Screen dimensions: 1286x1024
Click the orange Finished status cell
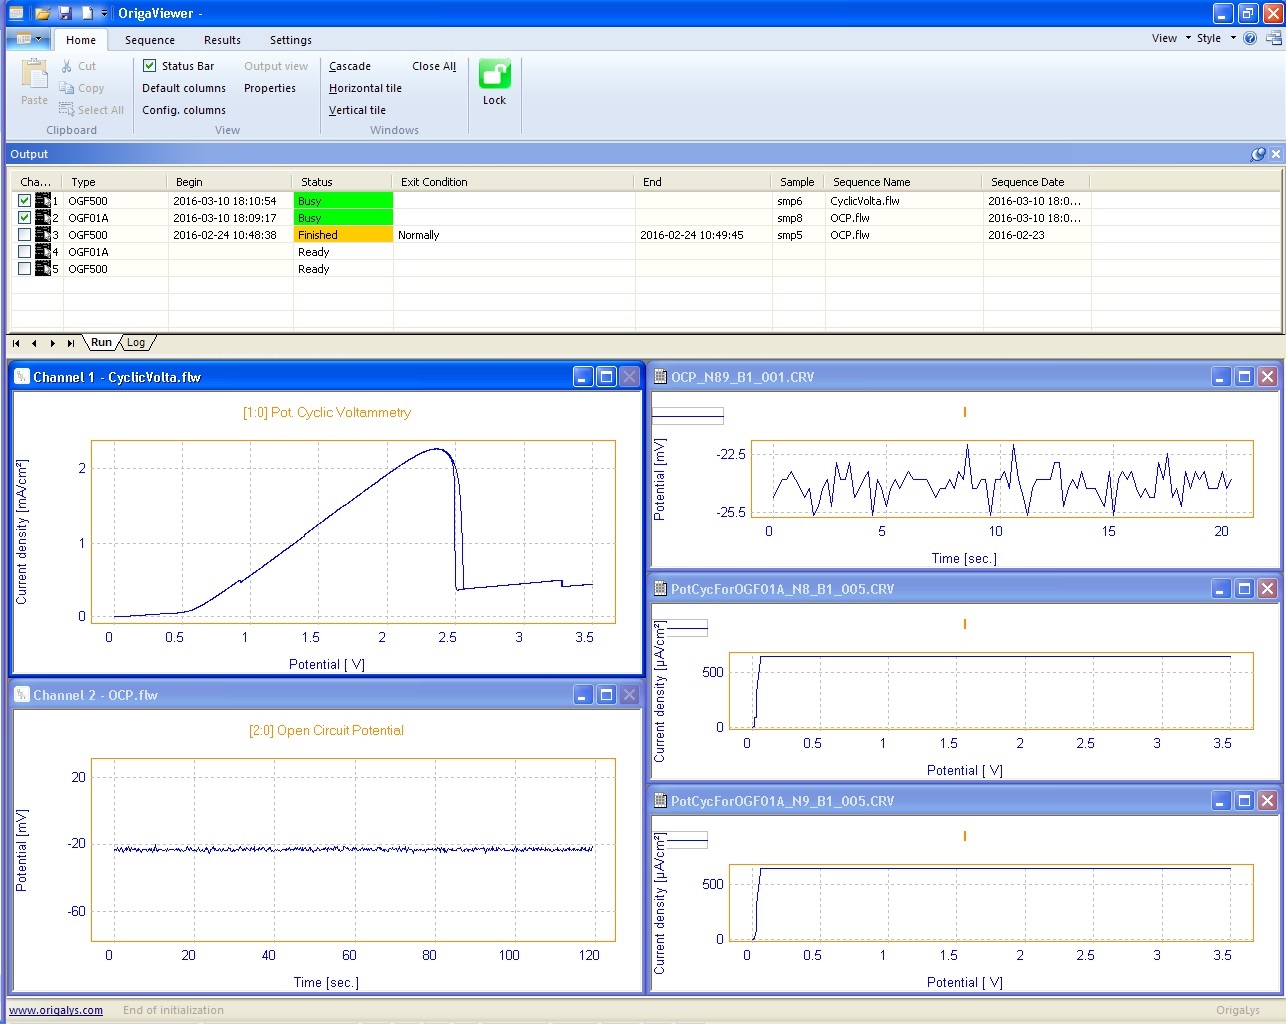coord(343,235)
